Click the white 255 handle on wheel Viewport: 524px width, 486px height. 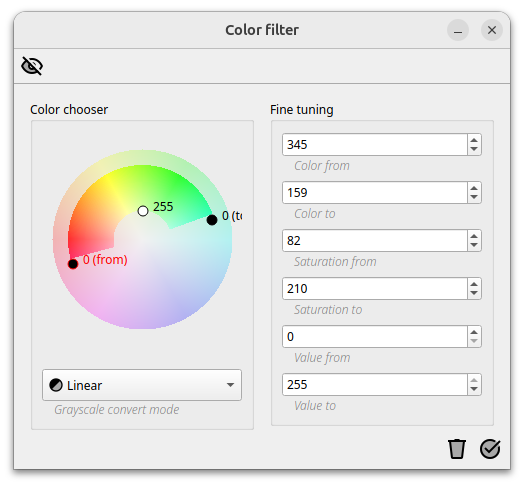143,211
